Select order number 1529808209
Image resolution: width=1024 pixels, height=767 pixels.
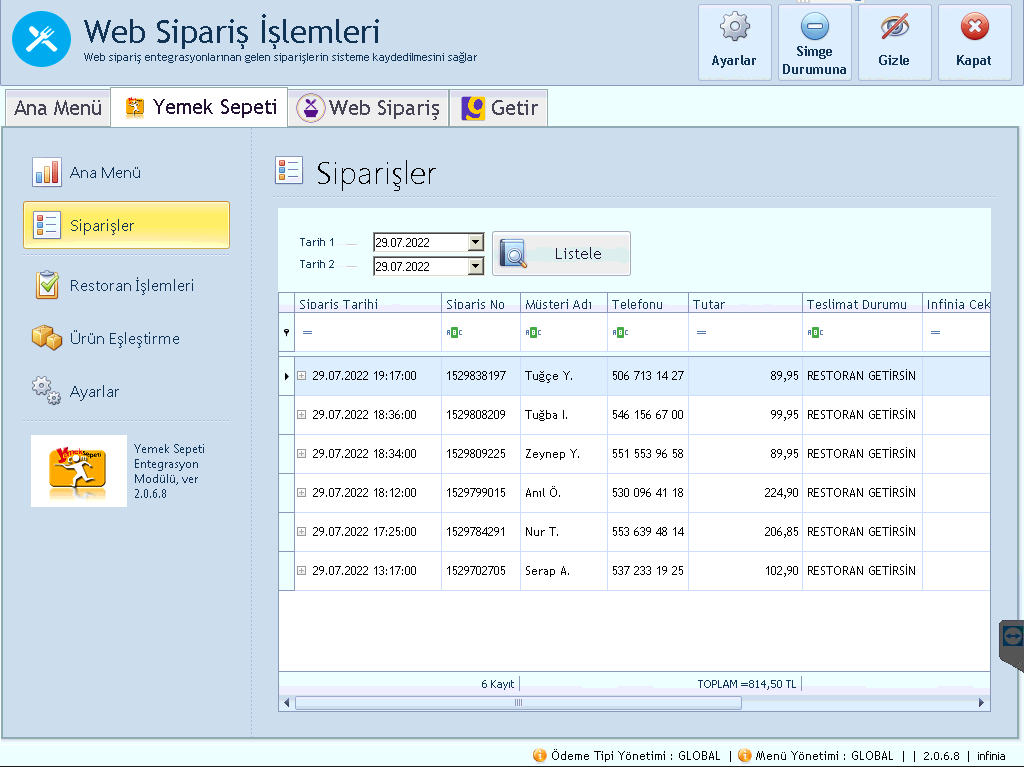476,414
